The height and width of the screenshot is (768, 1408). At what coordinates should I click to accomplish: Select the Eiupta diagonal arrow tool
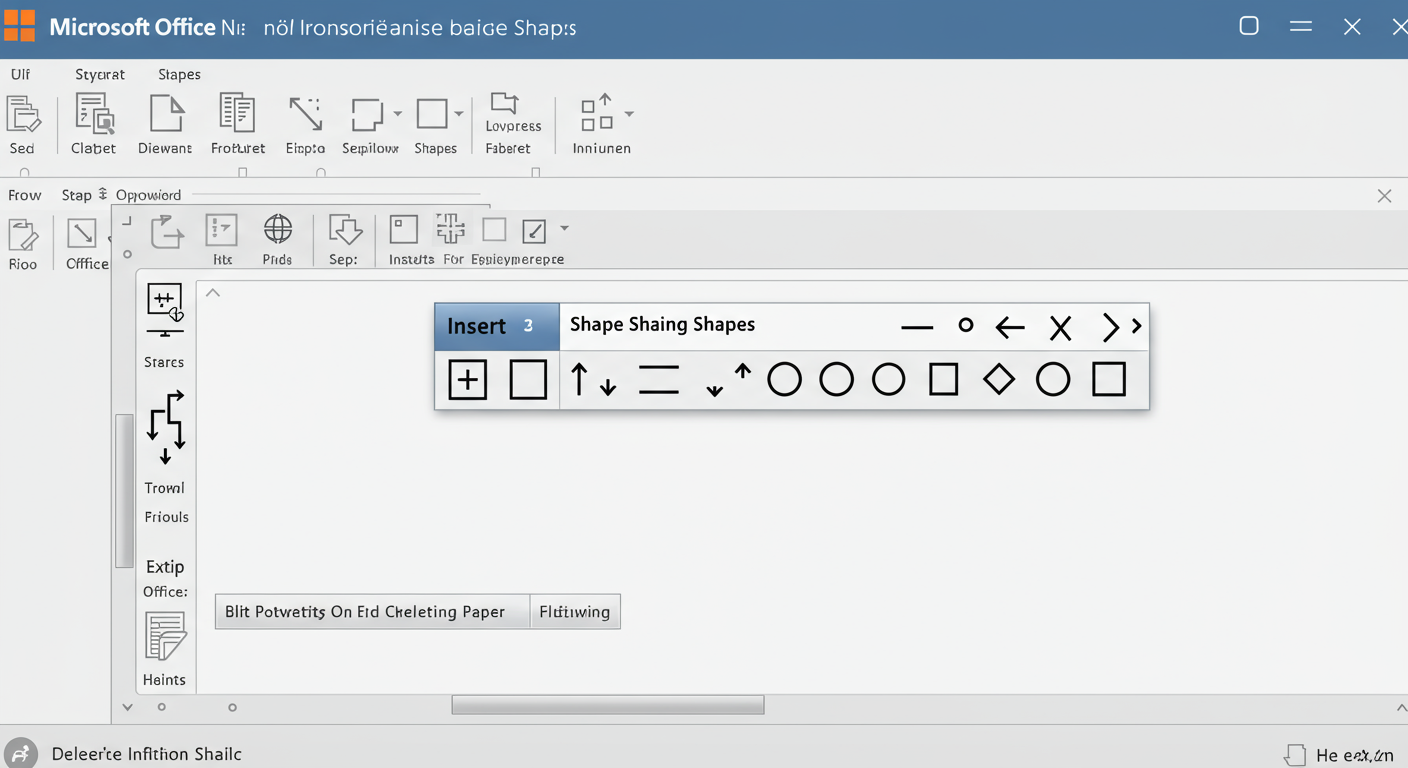coord(305,114)
